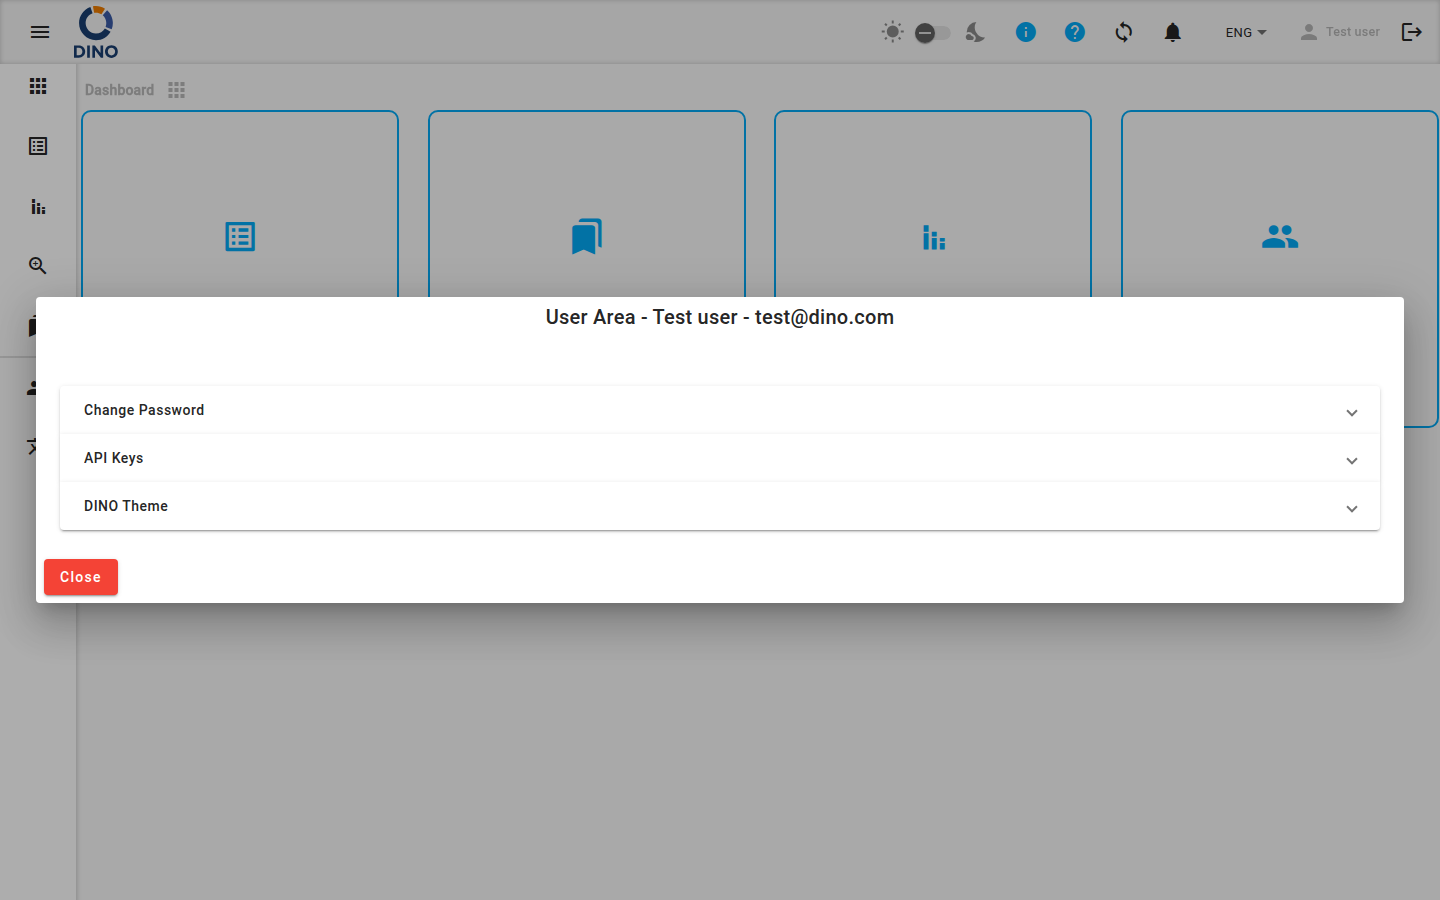Click the DINO Theme chevron arrow
This screenshot has width=1440, height=900.
pyautogui.click(x=1352, y=508)
